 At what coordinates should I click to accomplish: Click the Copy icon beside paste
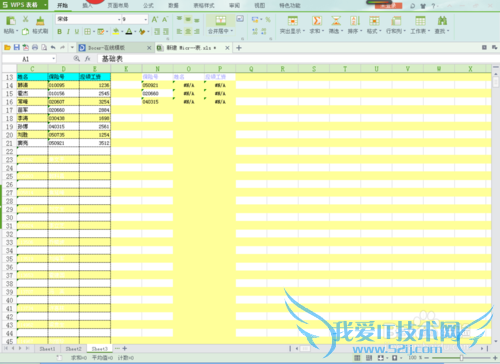coord(25,32)
